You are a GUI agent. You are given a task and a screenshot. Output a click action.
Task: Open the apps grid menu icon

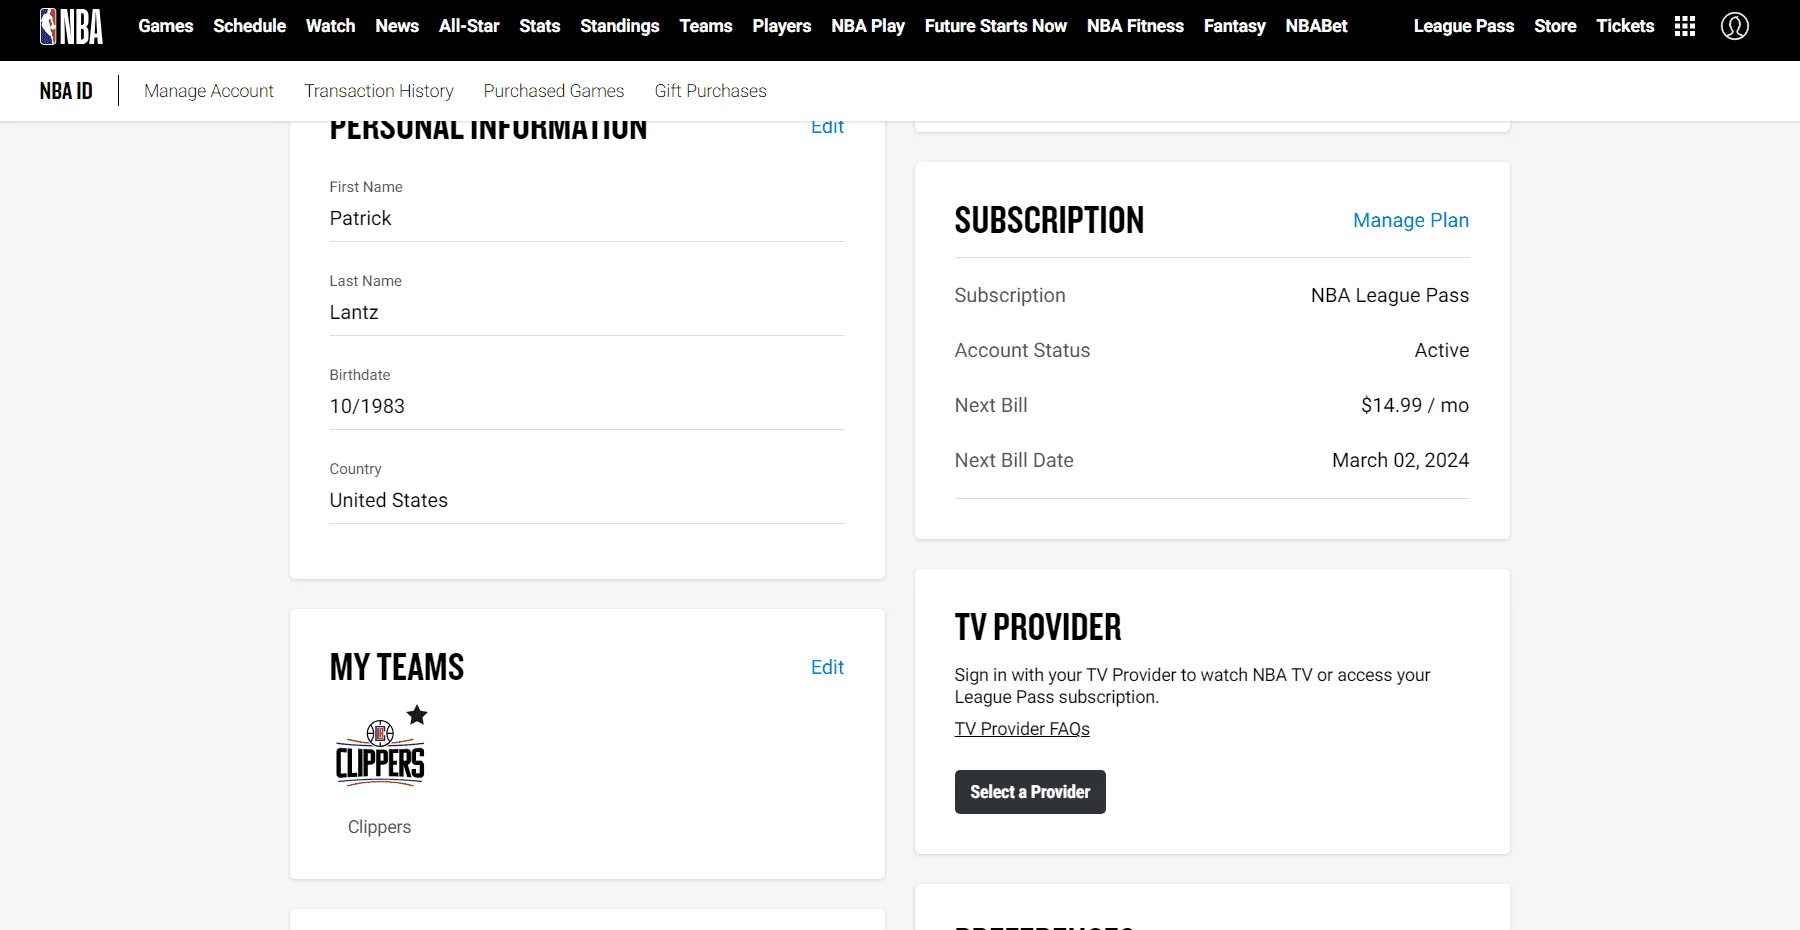[x=1685, y=26]
